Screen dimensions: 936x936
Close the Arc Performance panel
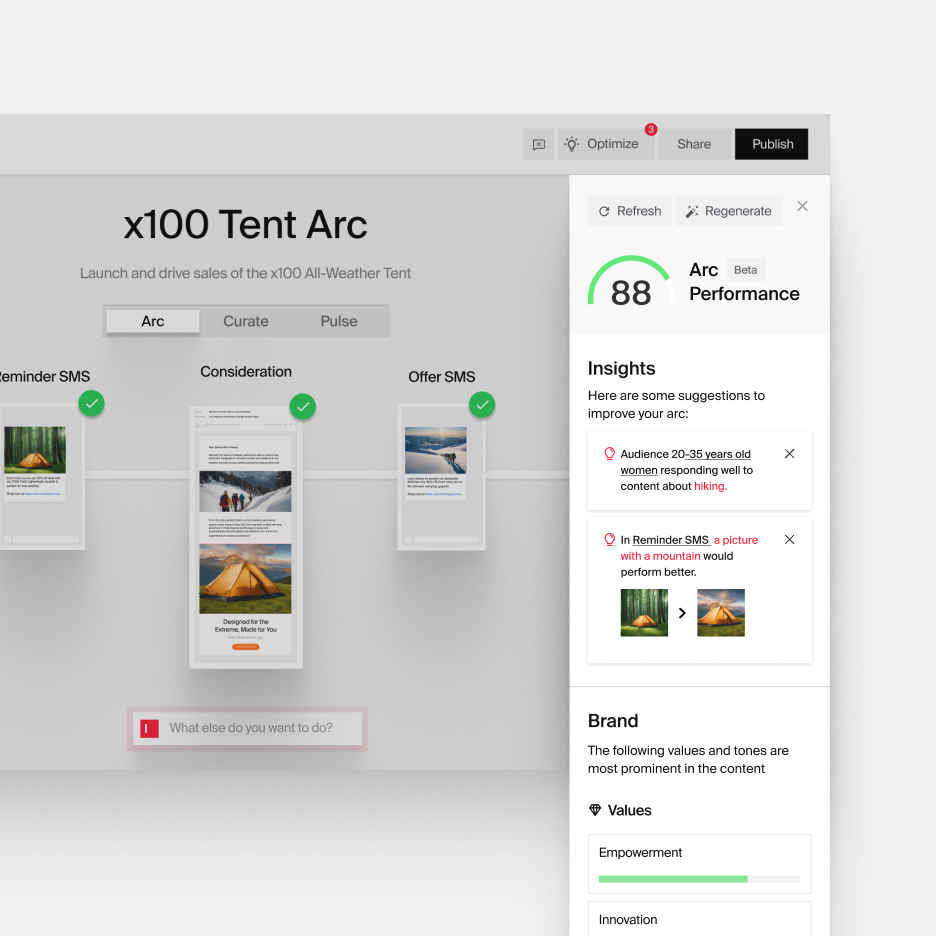[x=802, y=206]
